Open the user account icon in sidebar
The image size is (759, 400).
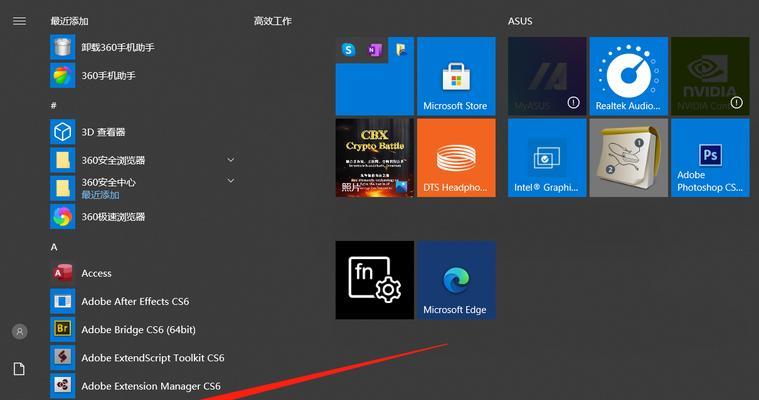[x=19, y=332]
